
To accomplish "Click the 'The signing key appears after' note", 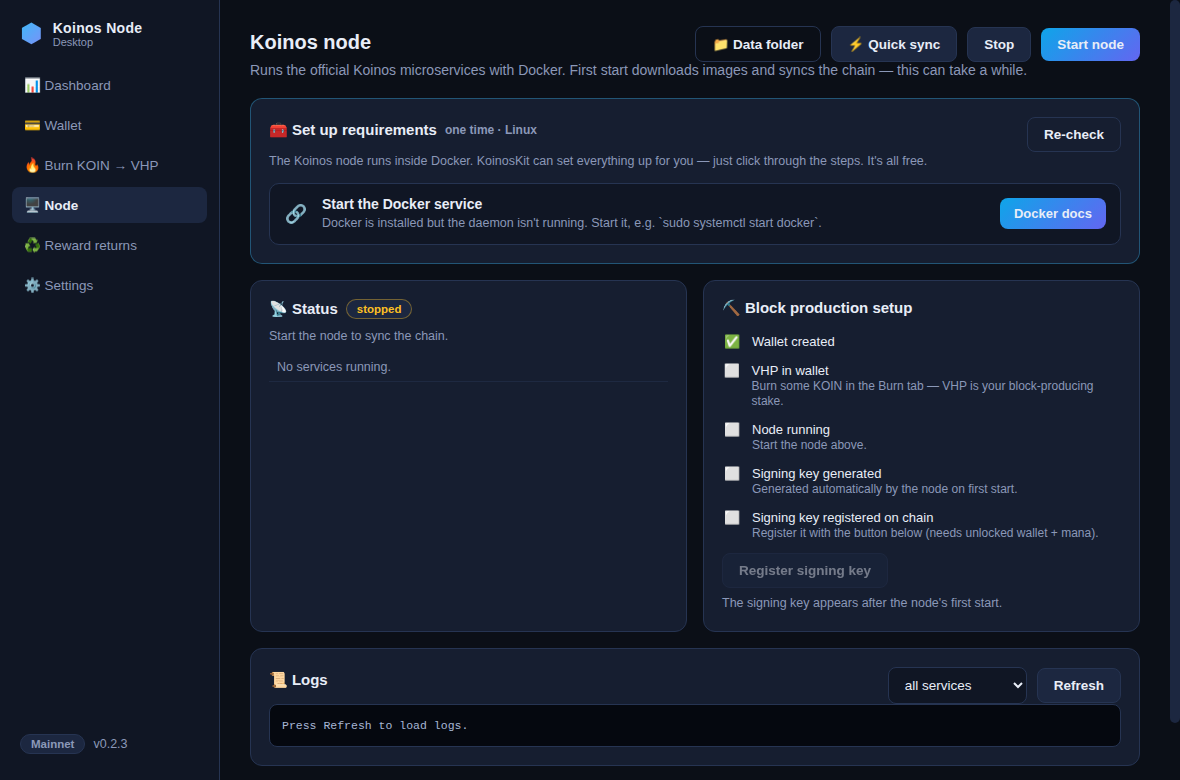I will tap(862, 603).
